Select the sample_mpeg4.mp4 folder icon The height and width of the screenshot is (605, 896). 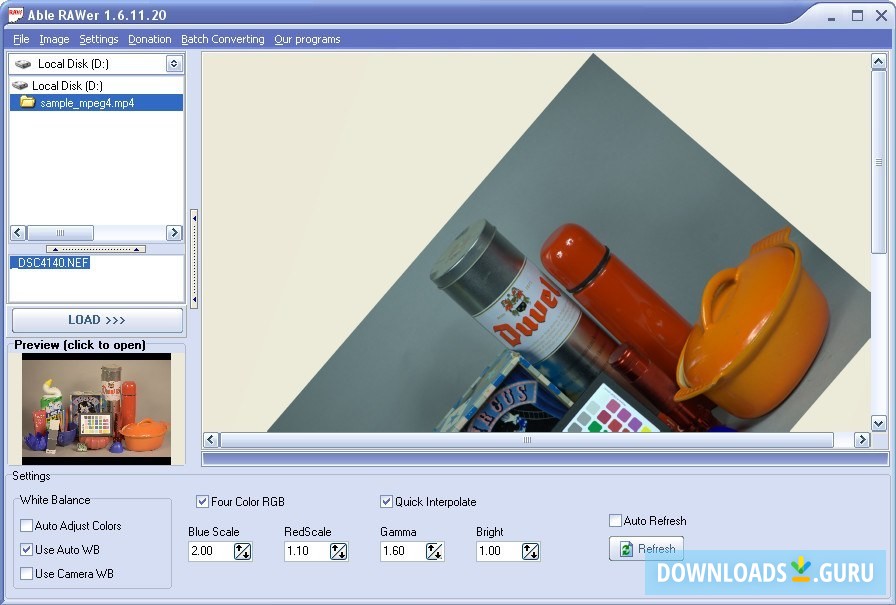[x=28, y=103]
